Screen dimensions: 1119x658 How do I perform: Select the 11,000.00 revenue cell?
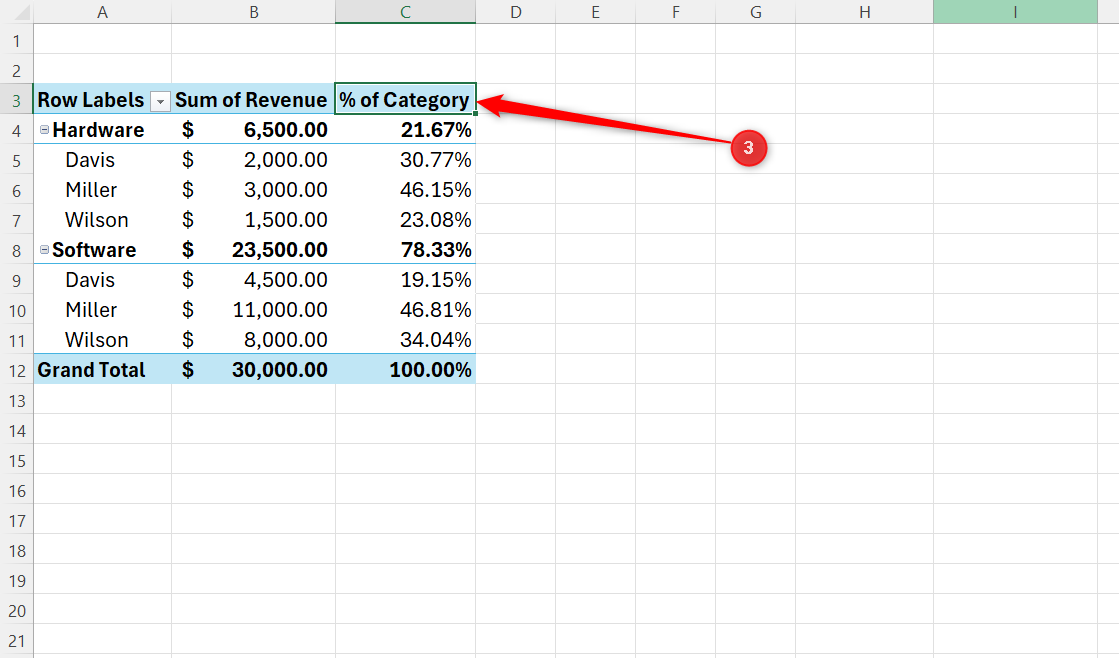pyautogui.click(x=253, y=310)
